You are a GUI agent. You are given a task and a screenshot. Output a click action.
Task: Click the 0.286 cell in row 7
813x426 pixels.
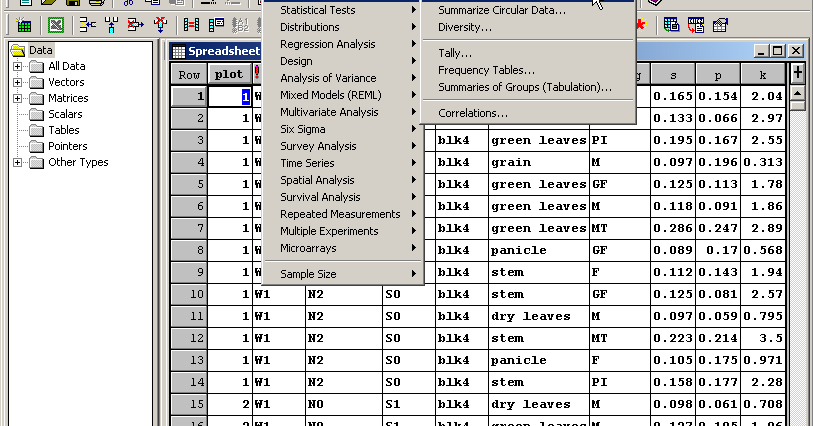coord(672,228)
